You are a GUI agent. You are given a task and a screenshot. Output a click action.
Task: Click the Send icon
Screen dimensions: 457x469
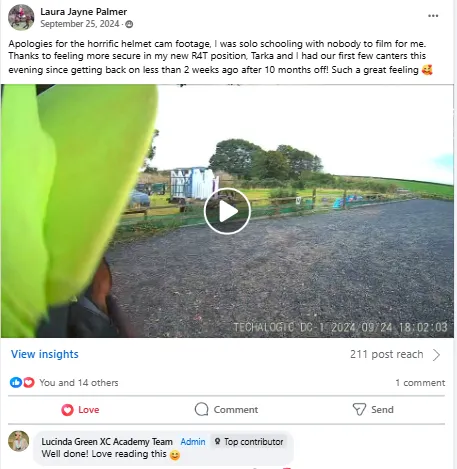359,409
